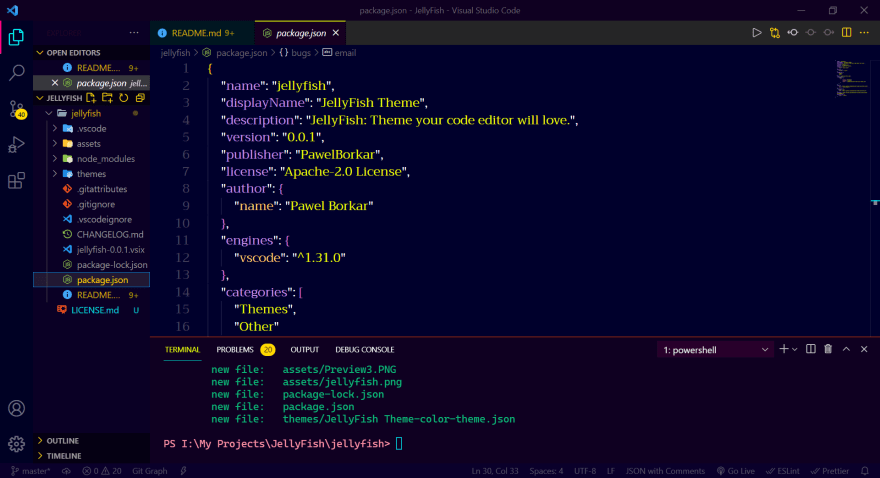Change end of line sequence LF
This screenshot has width=880, height=478.
[611, 471]
